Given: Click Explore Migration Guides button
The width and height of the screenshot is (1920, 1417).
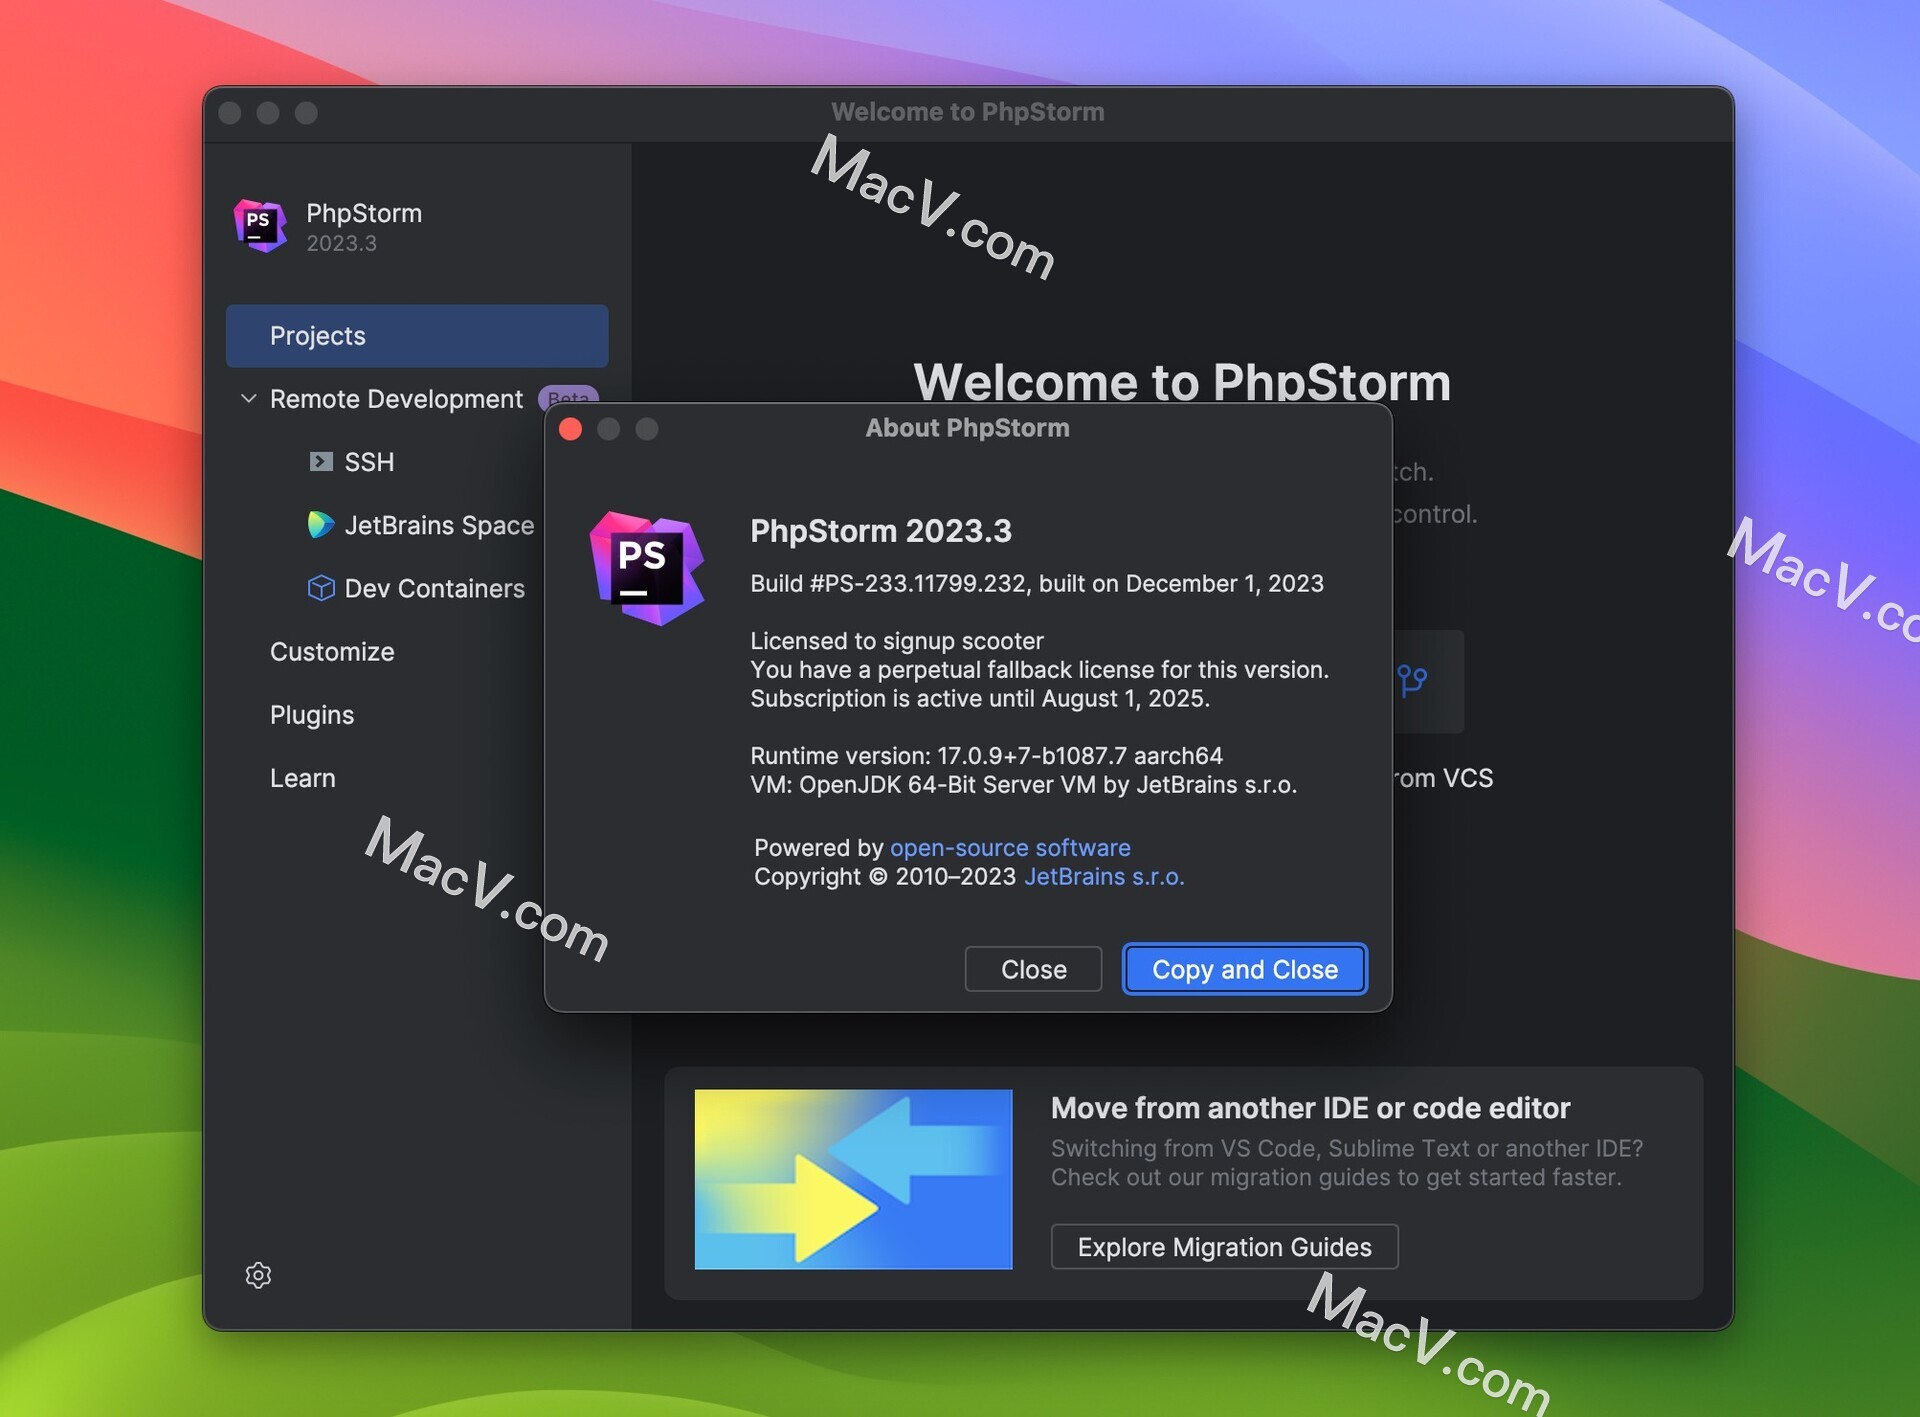Looking at the screenshot, I should 1224,1247.
